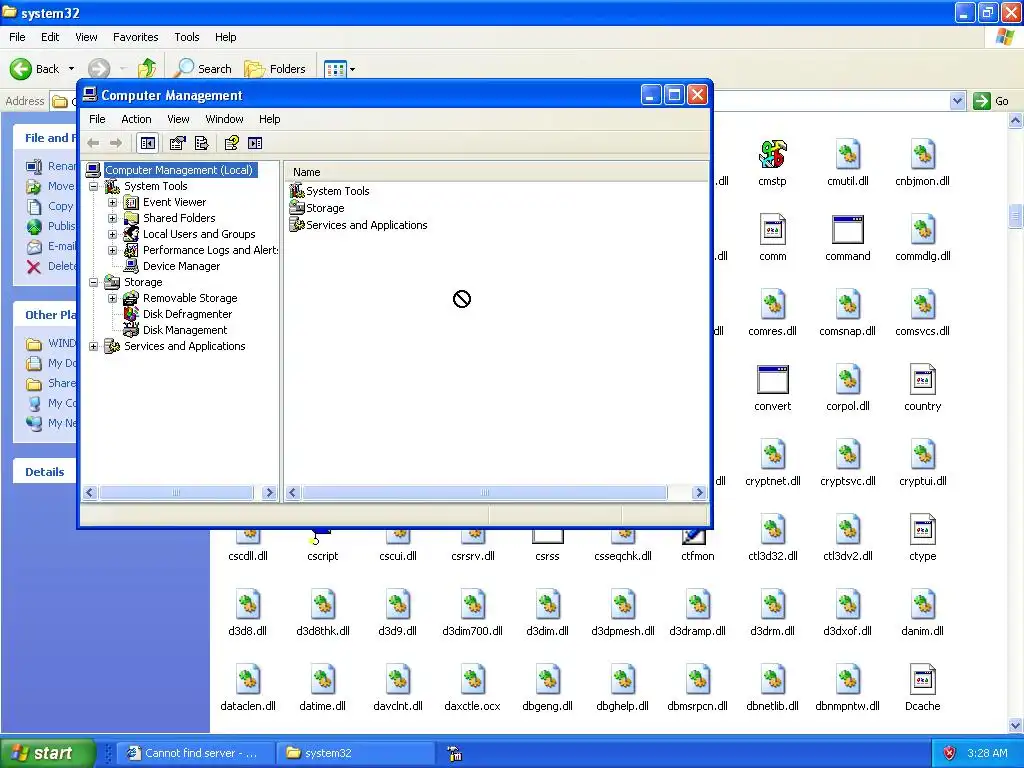Open Disk Management in the tree
This screenshot has width=1024, height=768.
pyautogui.click(x=185, y=330)
